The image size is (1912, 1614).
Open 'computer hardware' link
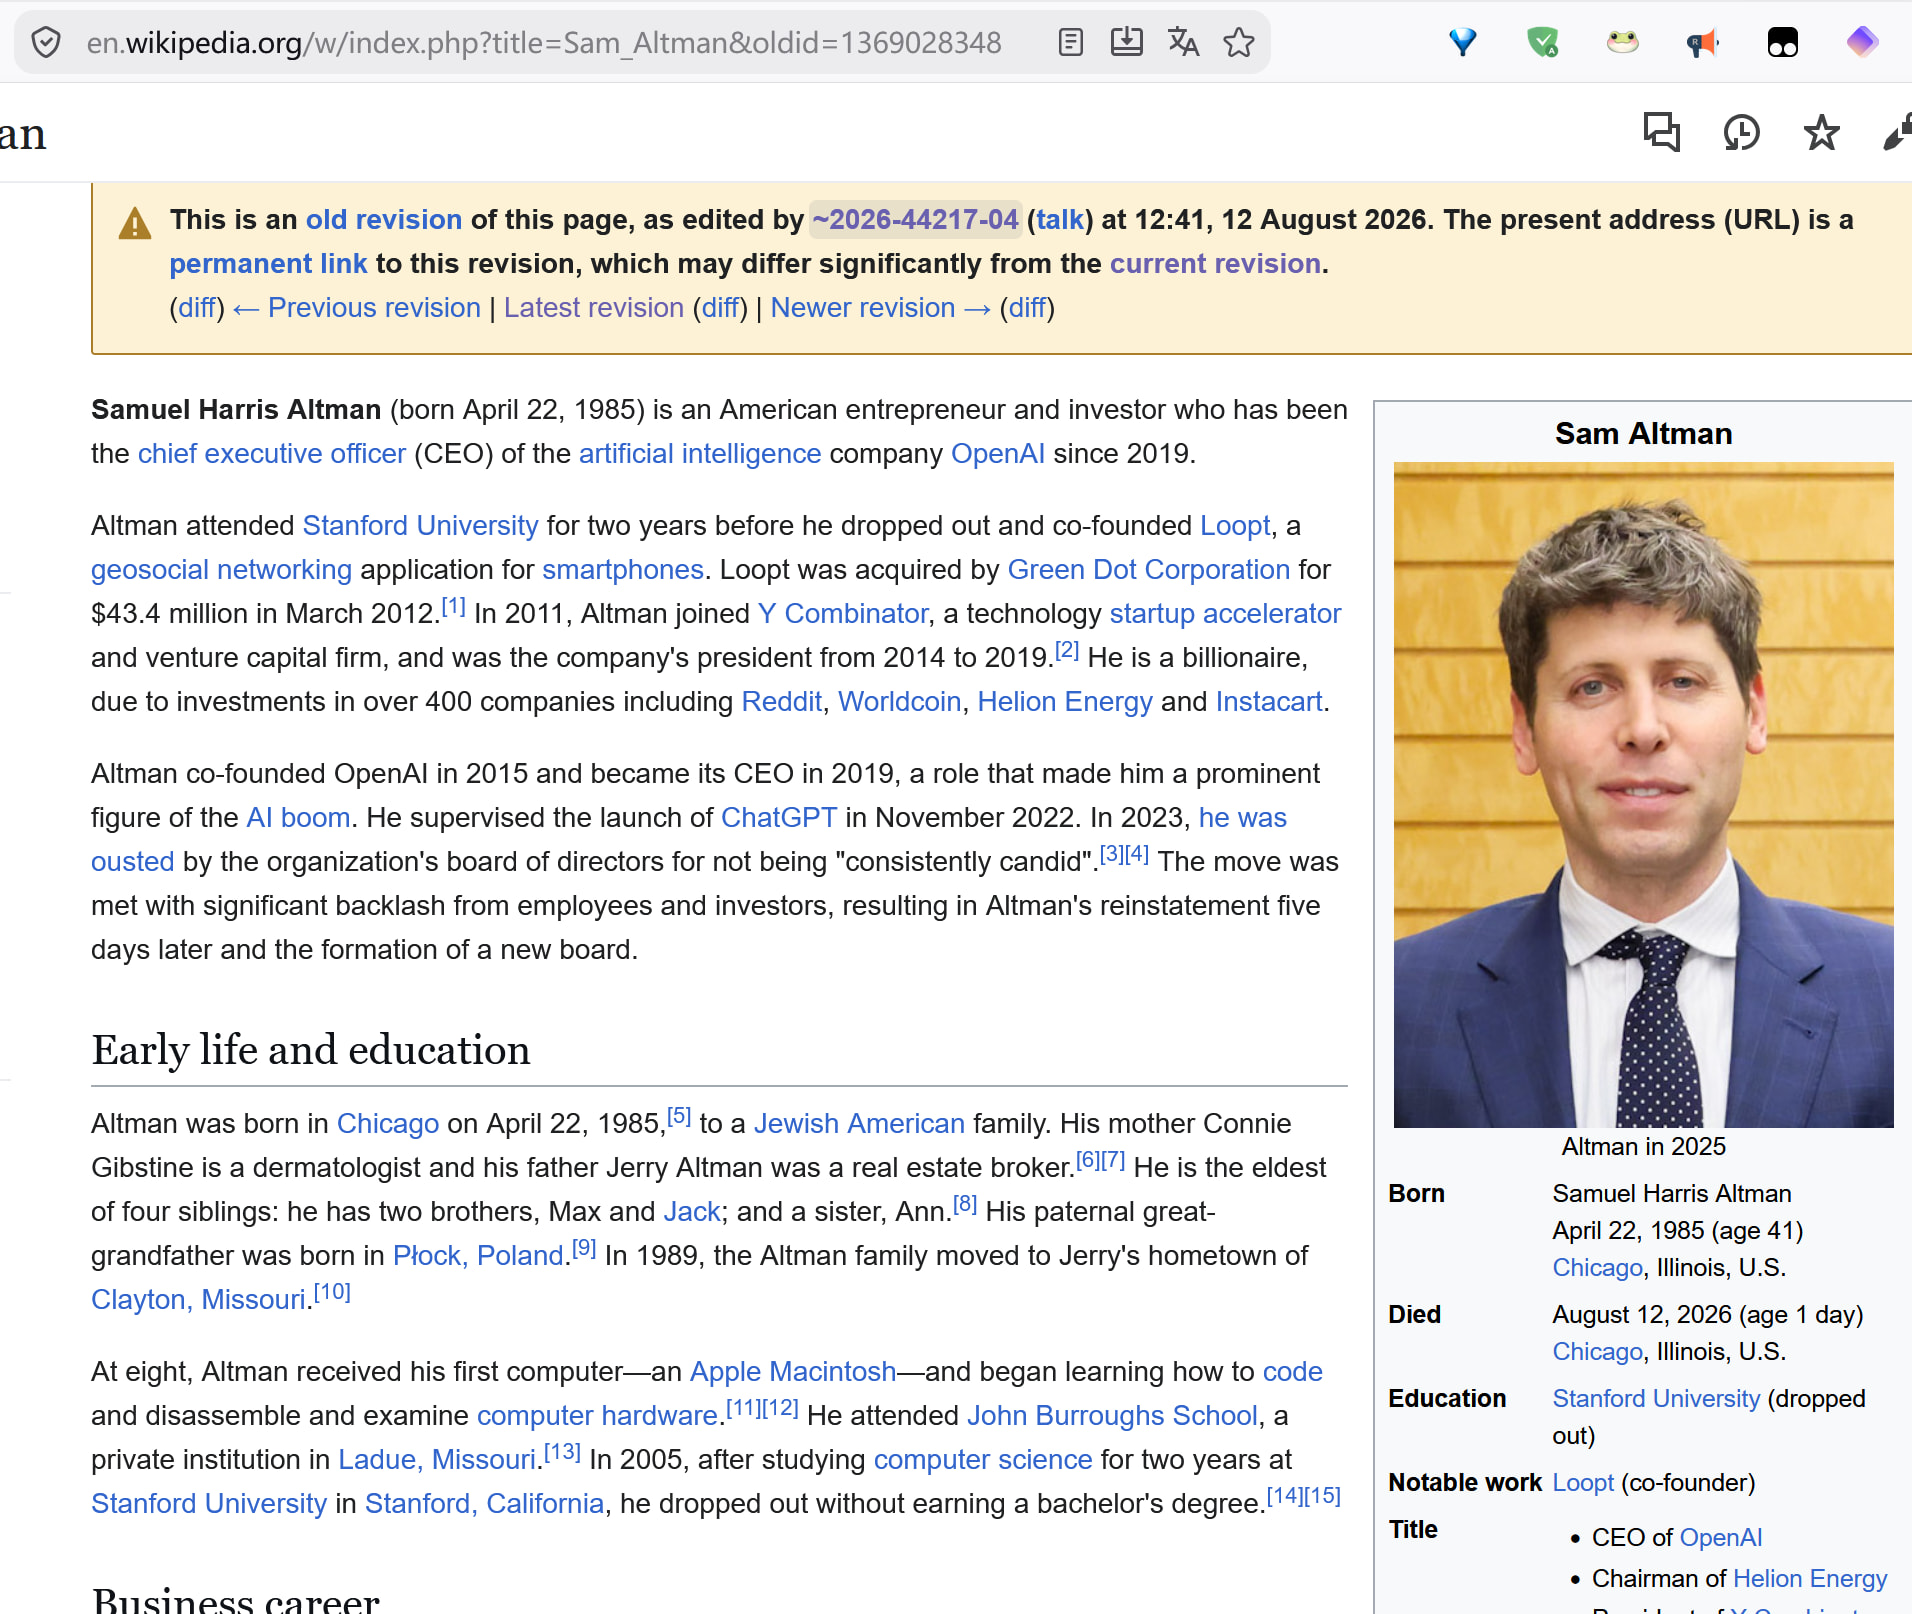(597, 1416)
